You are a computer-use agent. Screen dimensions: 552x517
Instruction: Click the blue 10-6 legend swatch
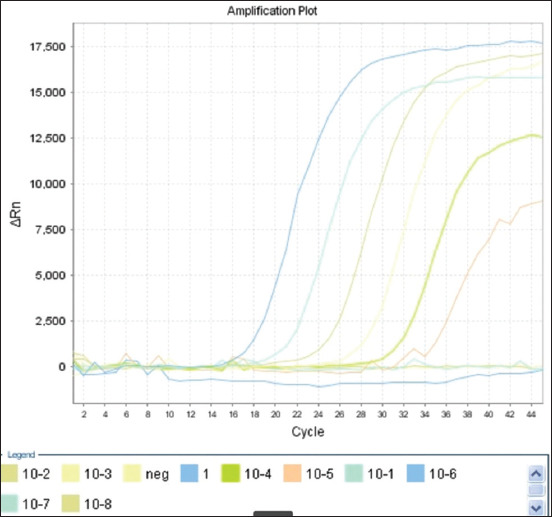416,473
